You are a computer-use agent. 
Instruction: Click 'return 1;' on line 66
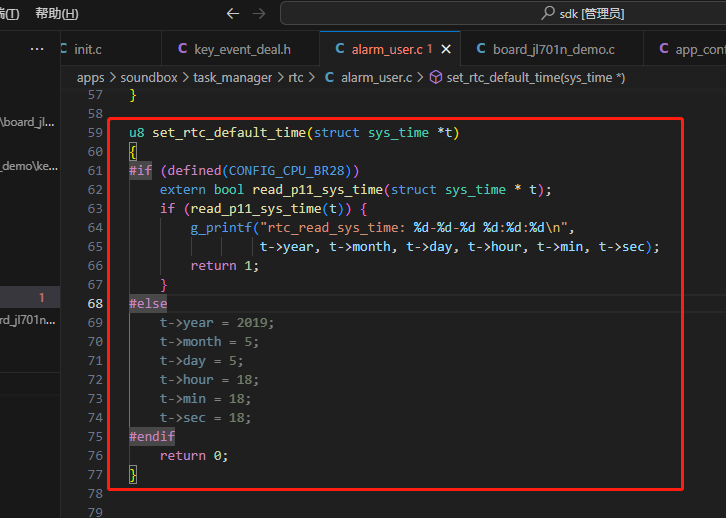pos(225,266)
